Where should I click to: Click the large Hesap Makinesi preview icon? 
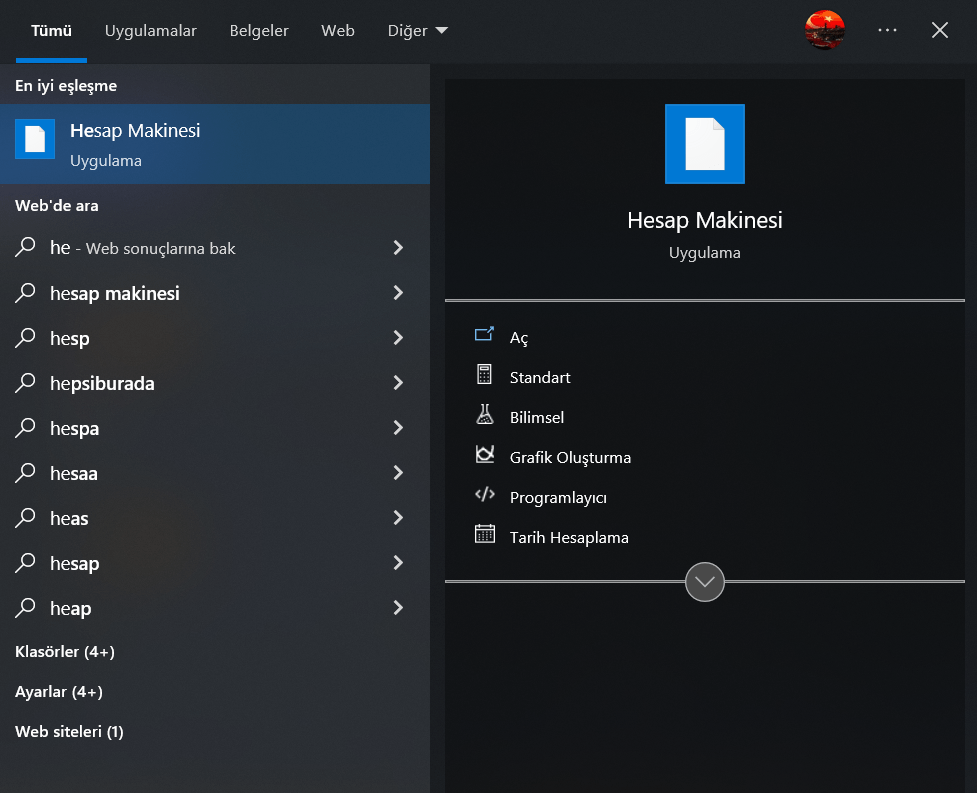tap(705, 144)
